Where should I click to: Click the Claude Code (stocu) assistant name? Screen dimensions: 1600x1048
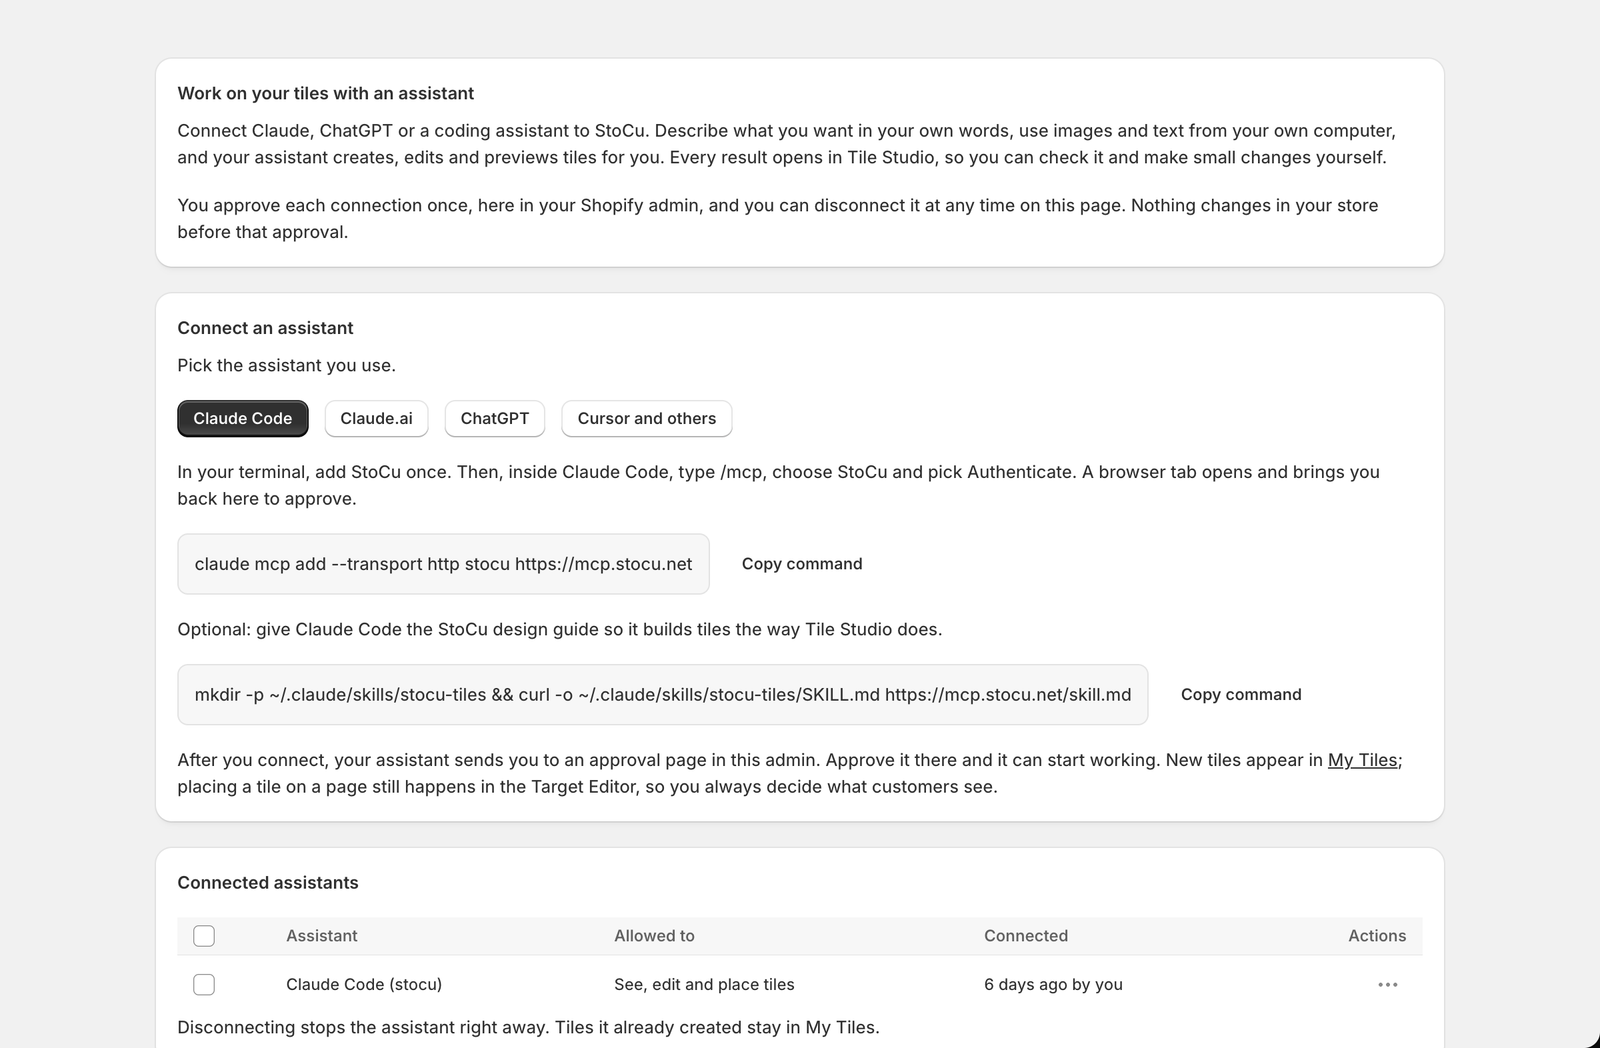[x=364, y=985]
